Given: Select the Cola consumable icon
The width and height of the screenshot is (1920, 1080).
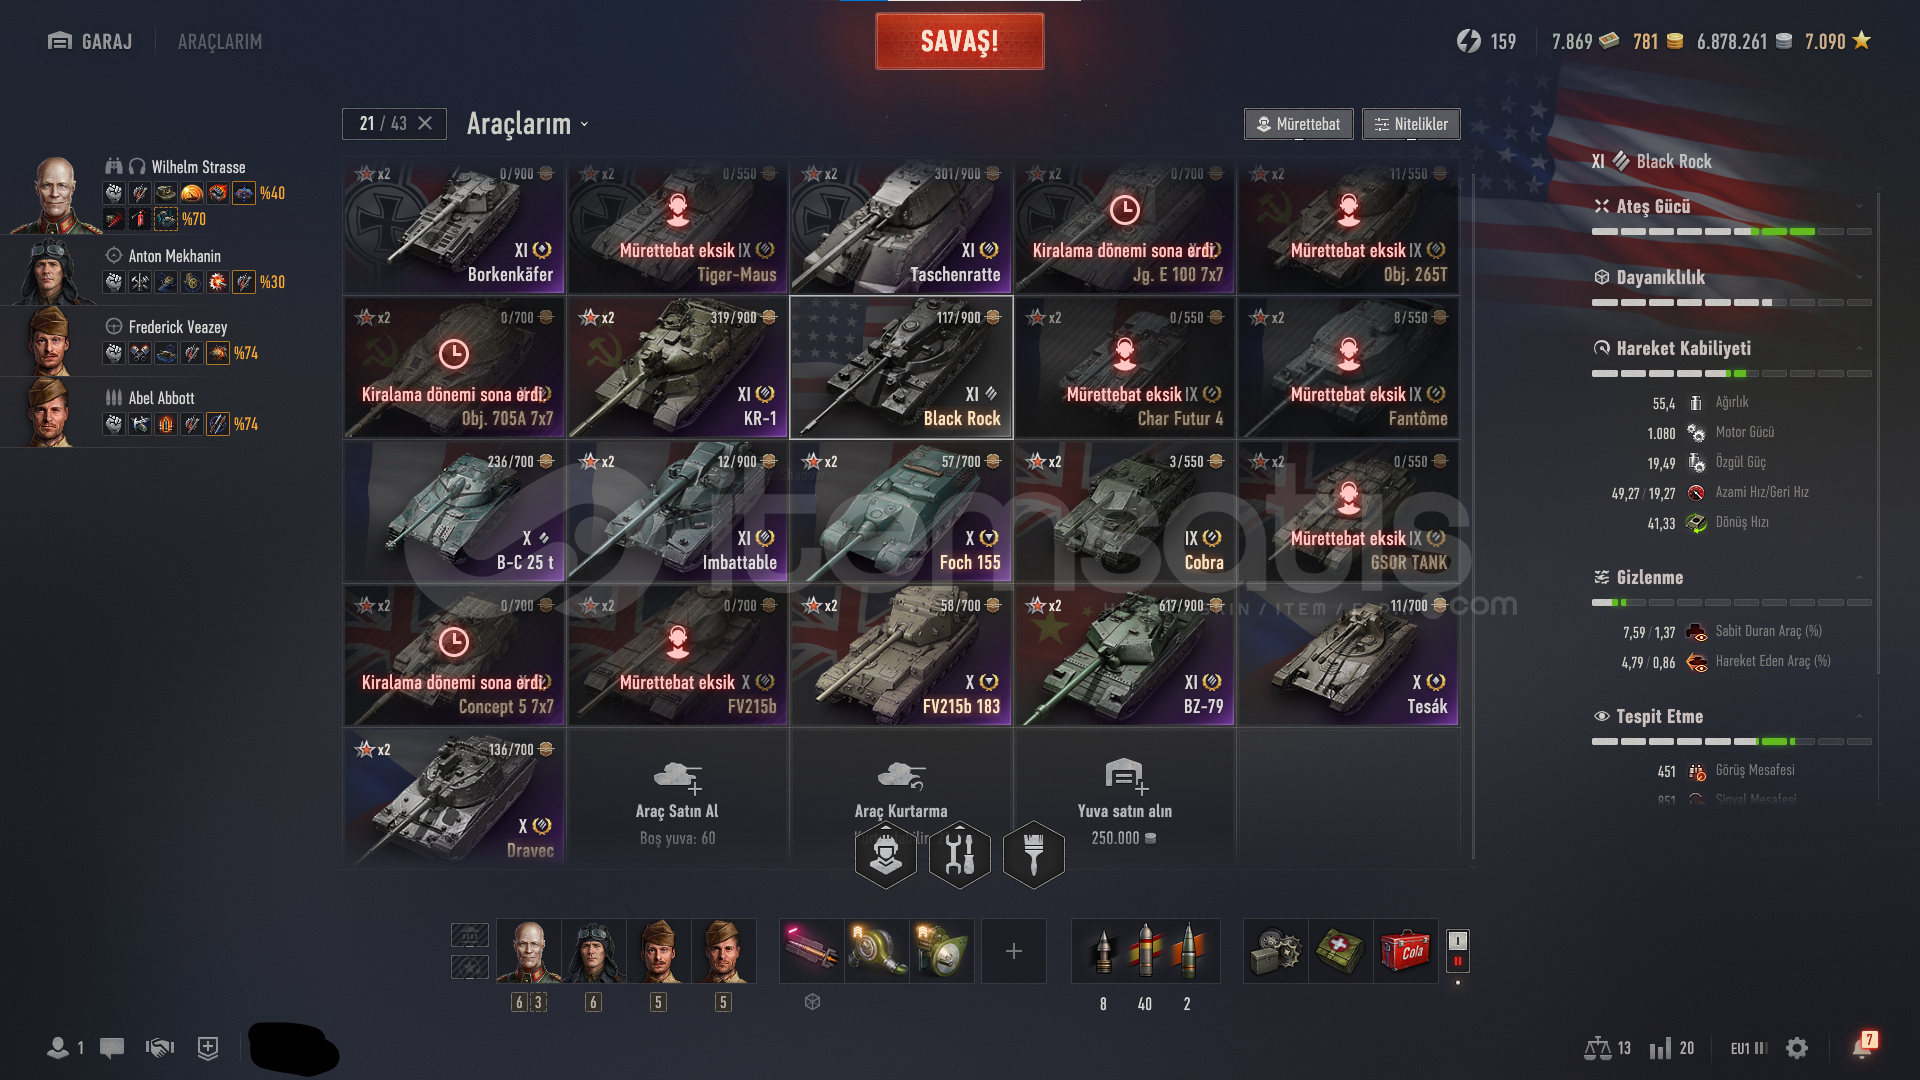Looking at the screenshot, I should point(1405,951).
